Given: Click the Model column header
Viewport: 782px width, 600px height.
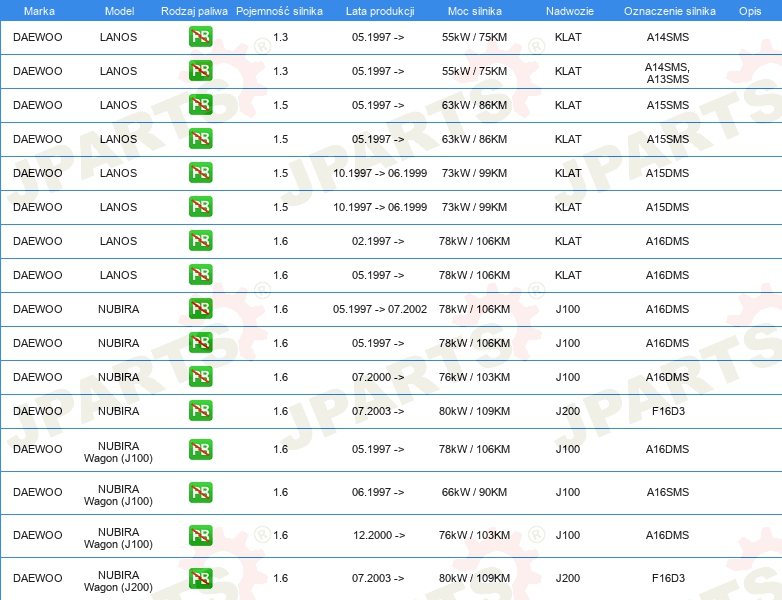Looking at the screenshot, I should (119, 11).
